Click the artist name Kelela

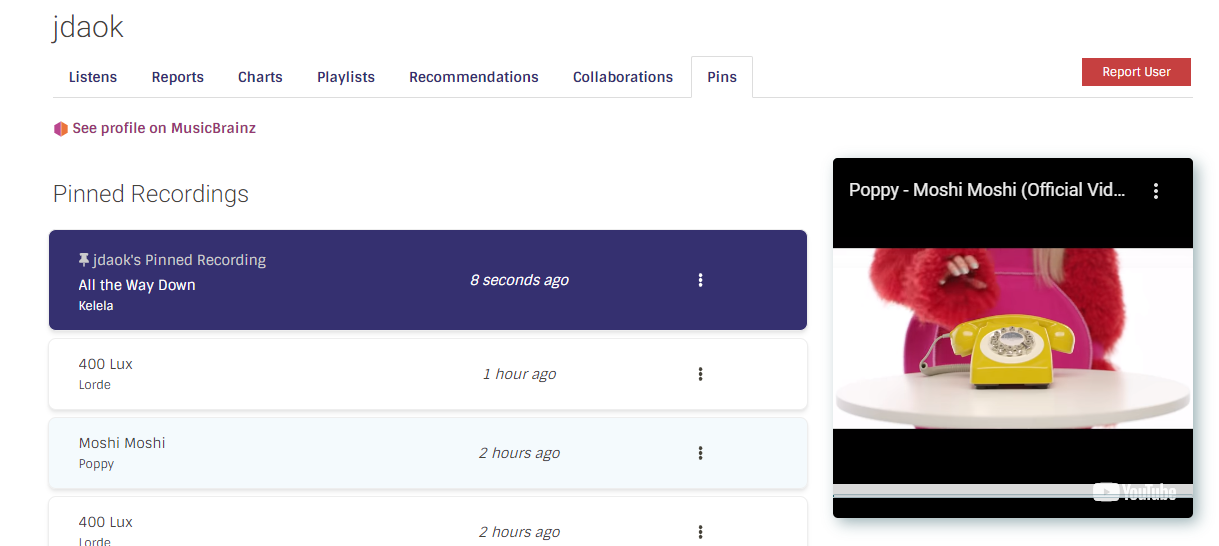96,306
